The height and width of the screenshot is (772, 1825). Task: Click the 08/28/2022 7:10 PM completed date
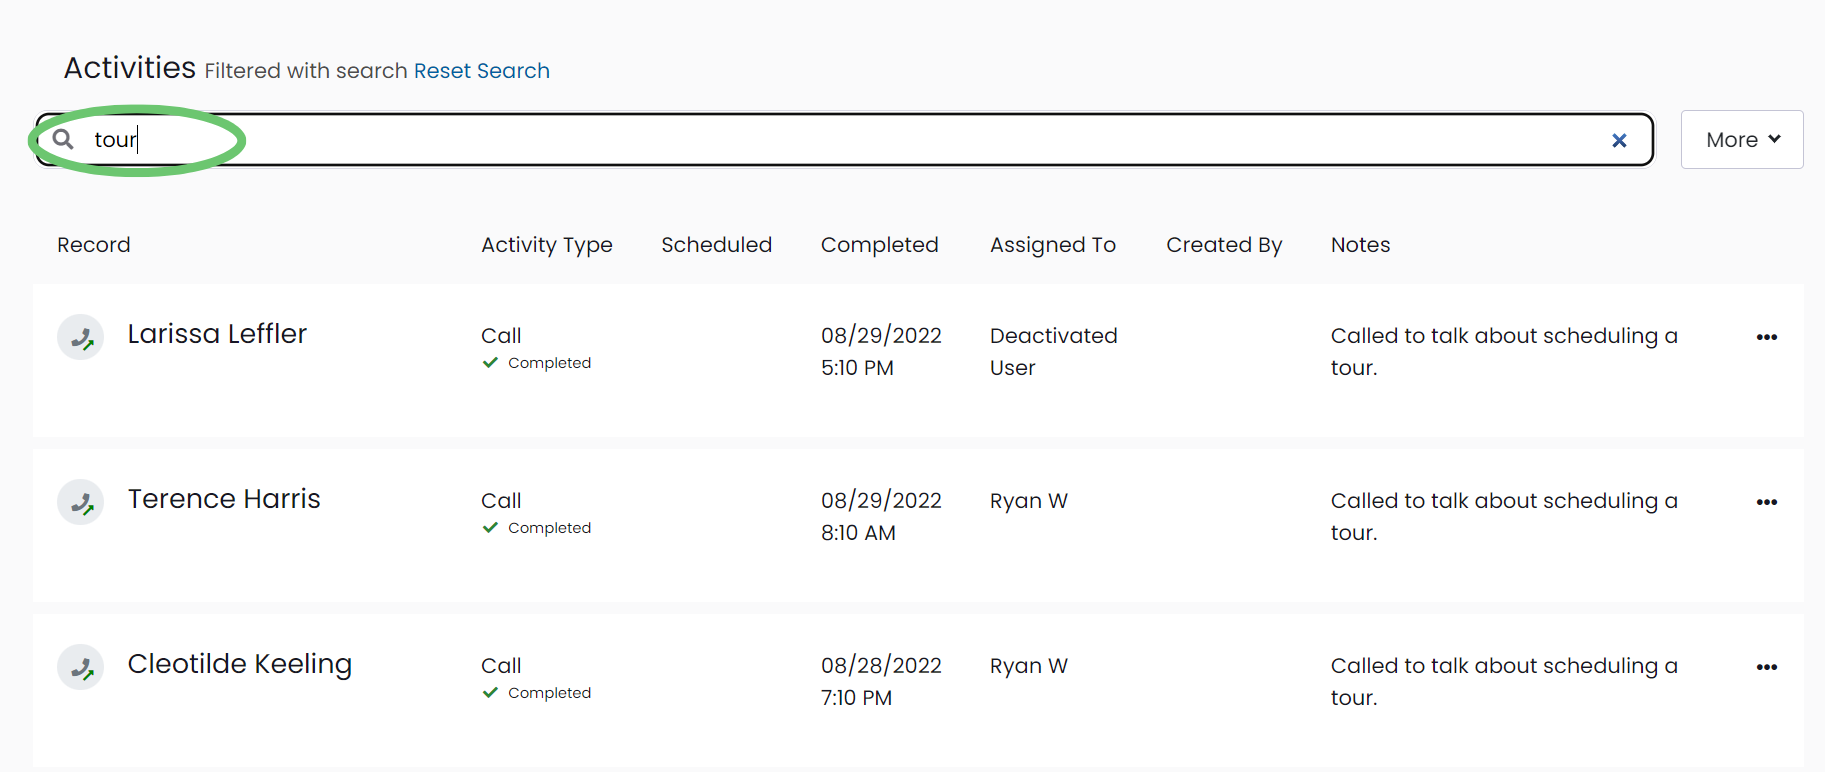coord(881,682)
